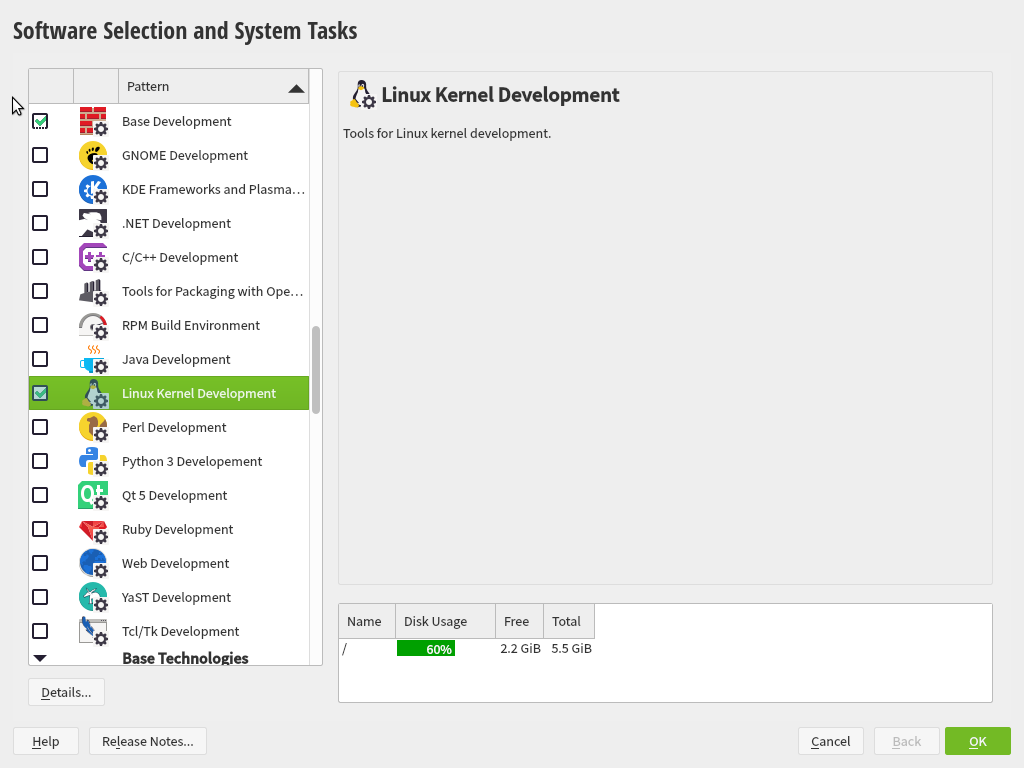The width and height of the screenshot is (1024, 768).
Task: Check the Tools for Packaging checkbox
Action: 40,291
